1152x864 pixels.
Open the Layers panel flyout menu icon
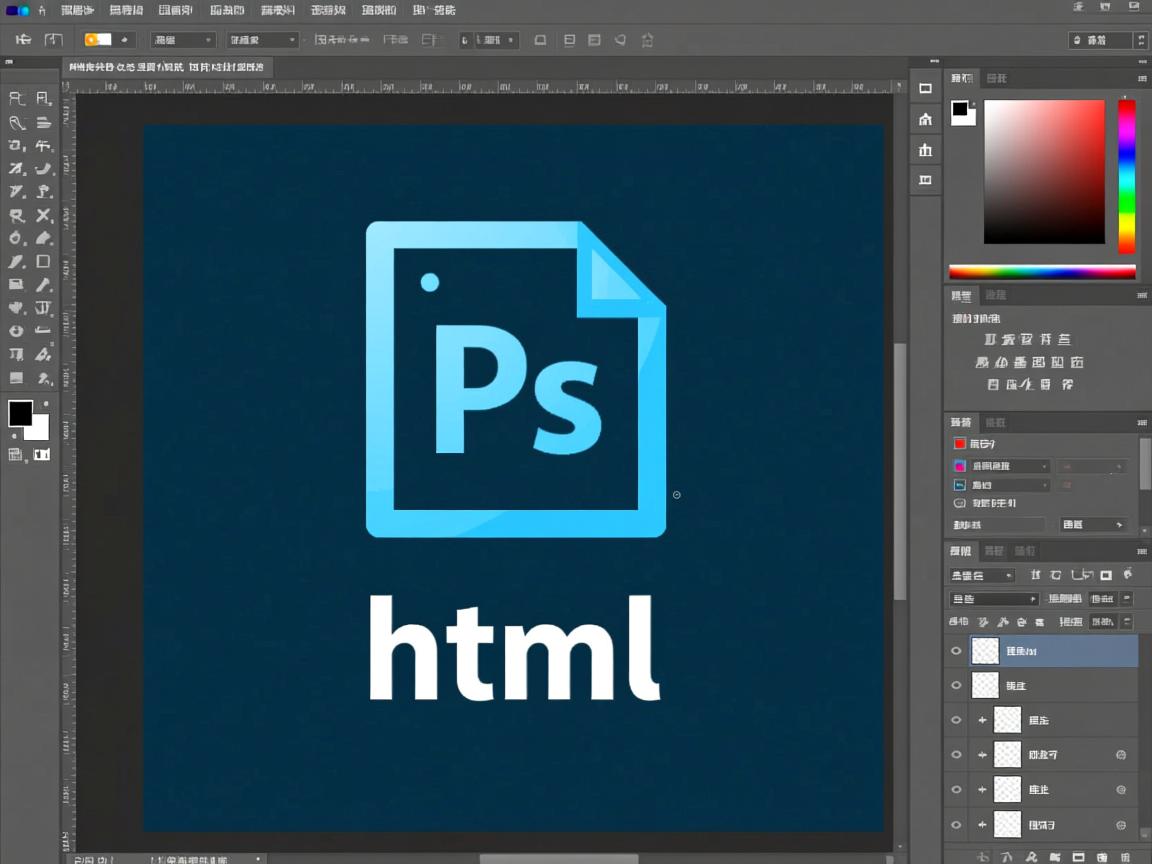pyautogui.click(x=1141, y=551)
